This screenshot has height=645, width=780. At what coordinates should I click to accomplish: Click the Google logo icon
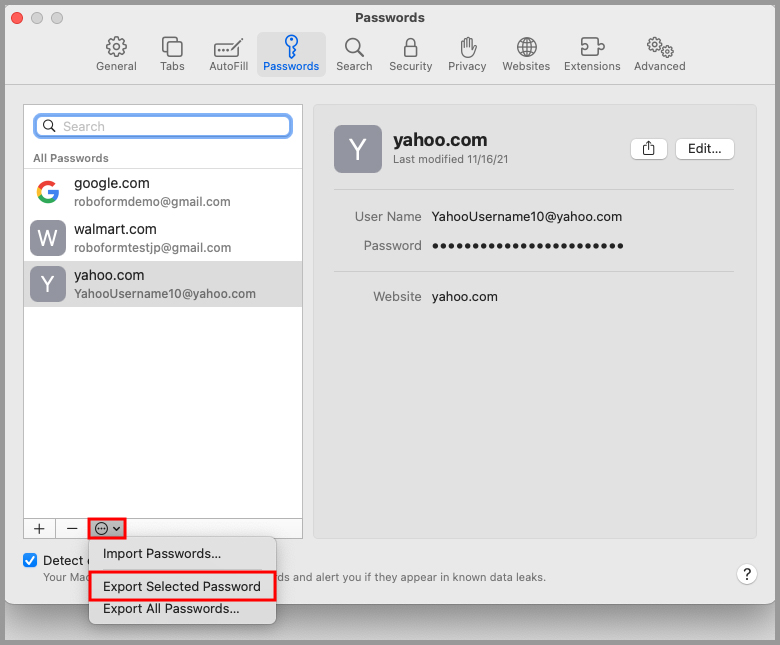(x=48, y=192)
